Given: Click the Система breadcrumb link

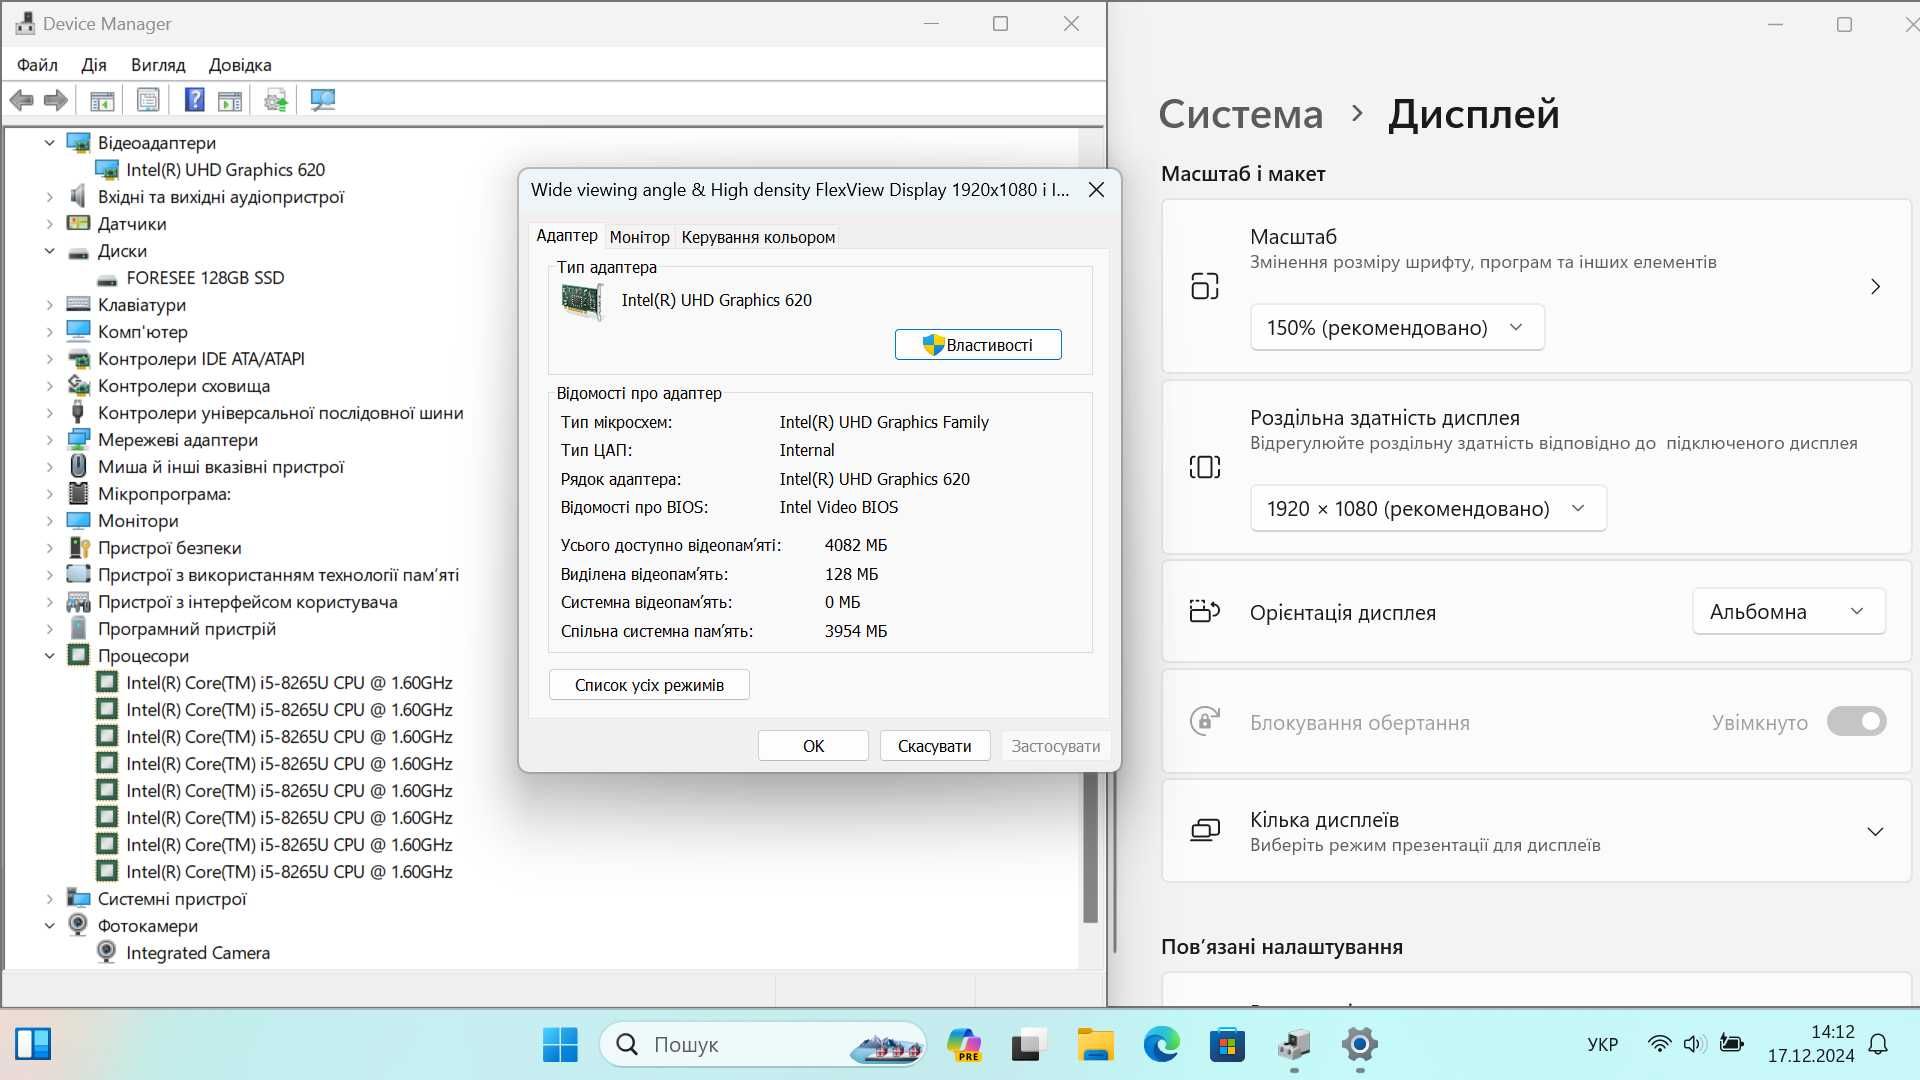Looking at the screenshot, I should pos(1240,114).
